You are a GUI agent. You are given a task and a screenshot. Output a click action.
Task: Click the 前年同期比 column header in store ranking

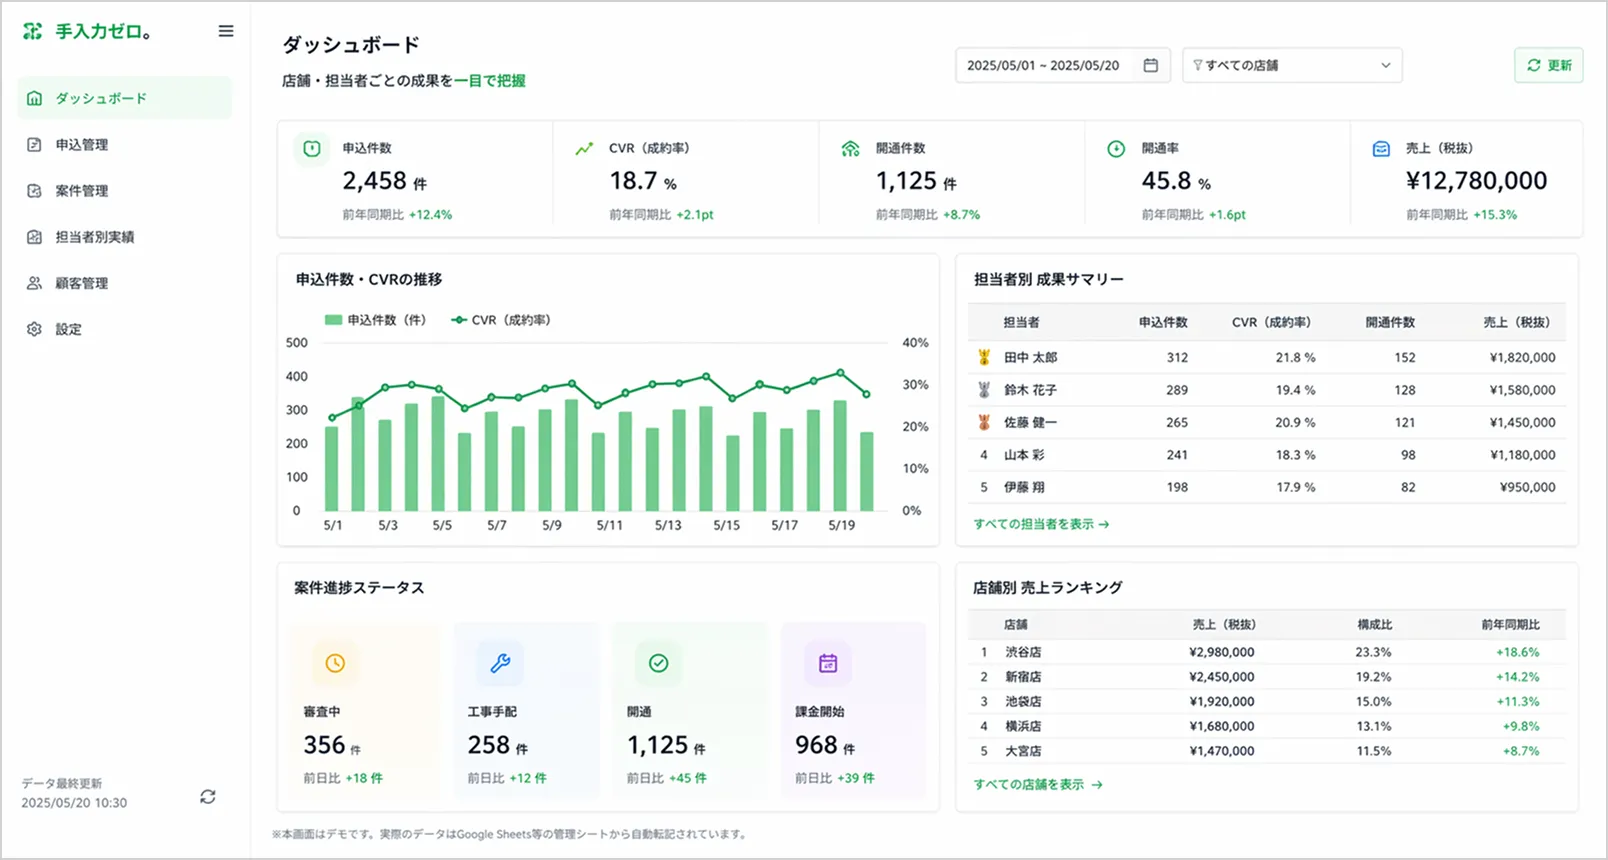pyautogui.click(x=1510, y=624)
